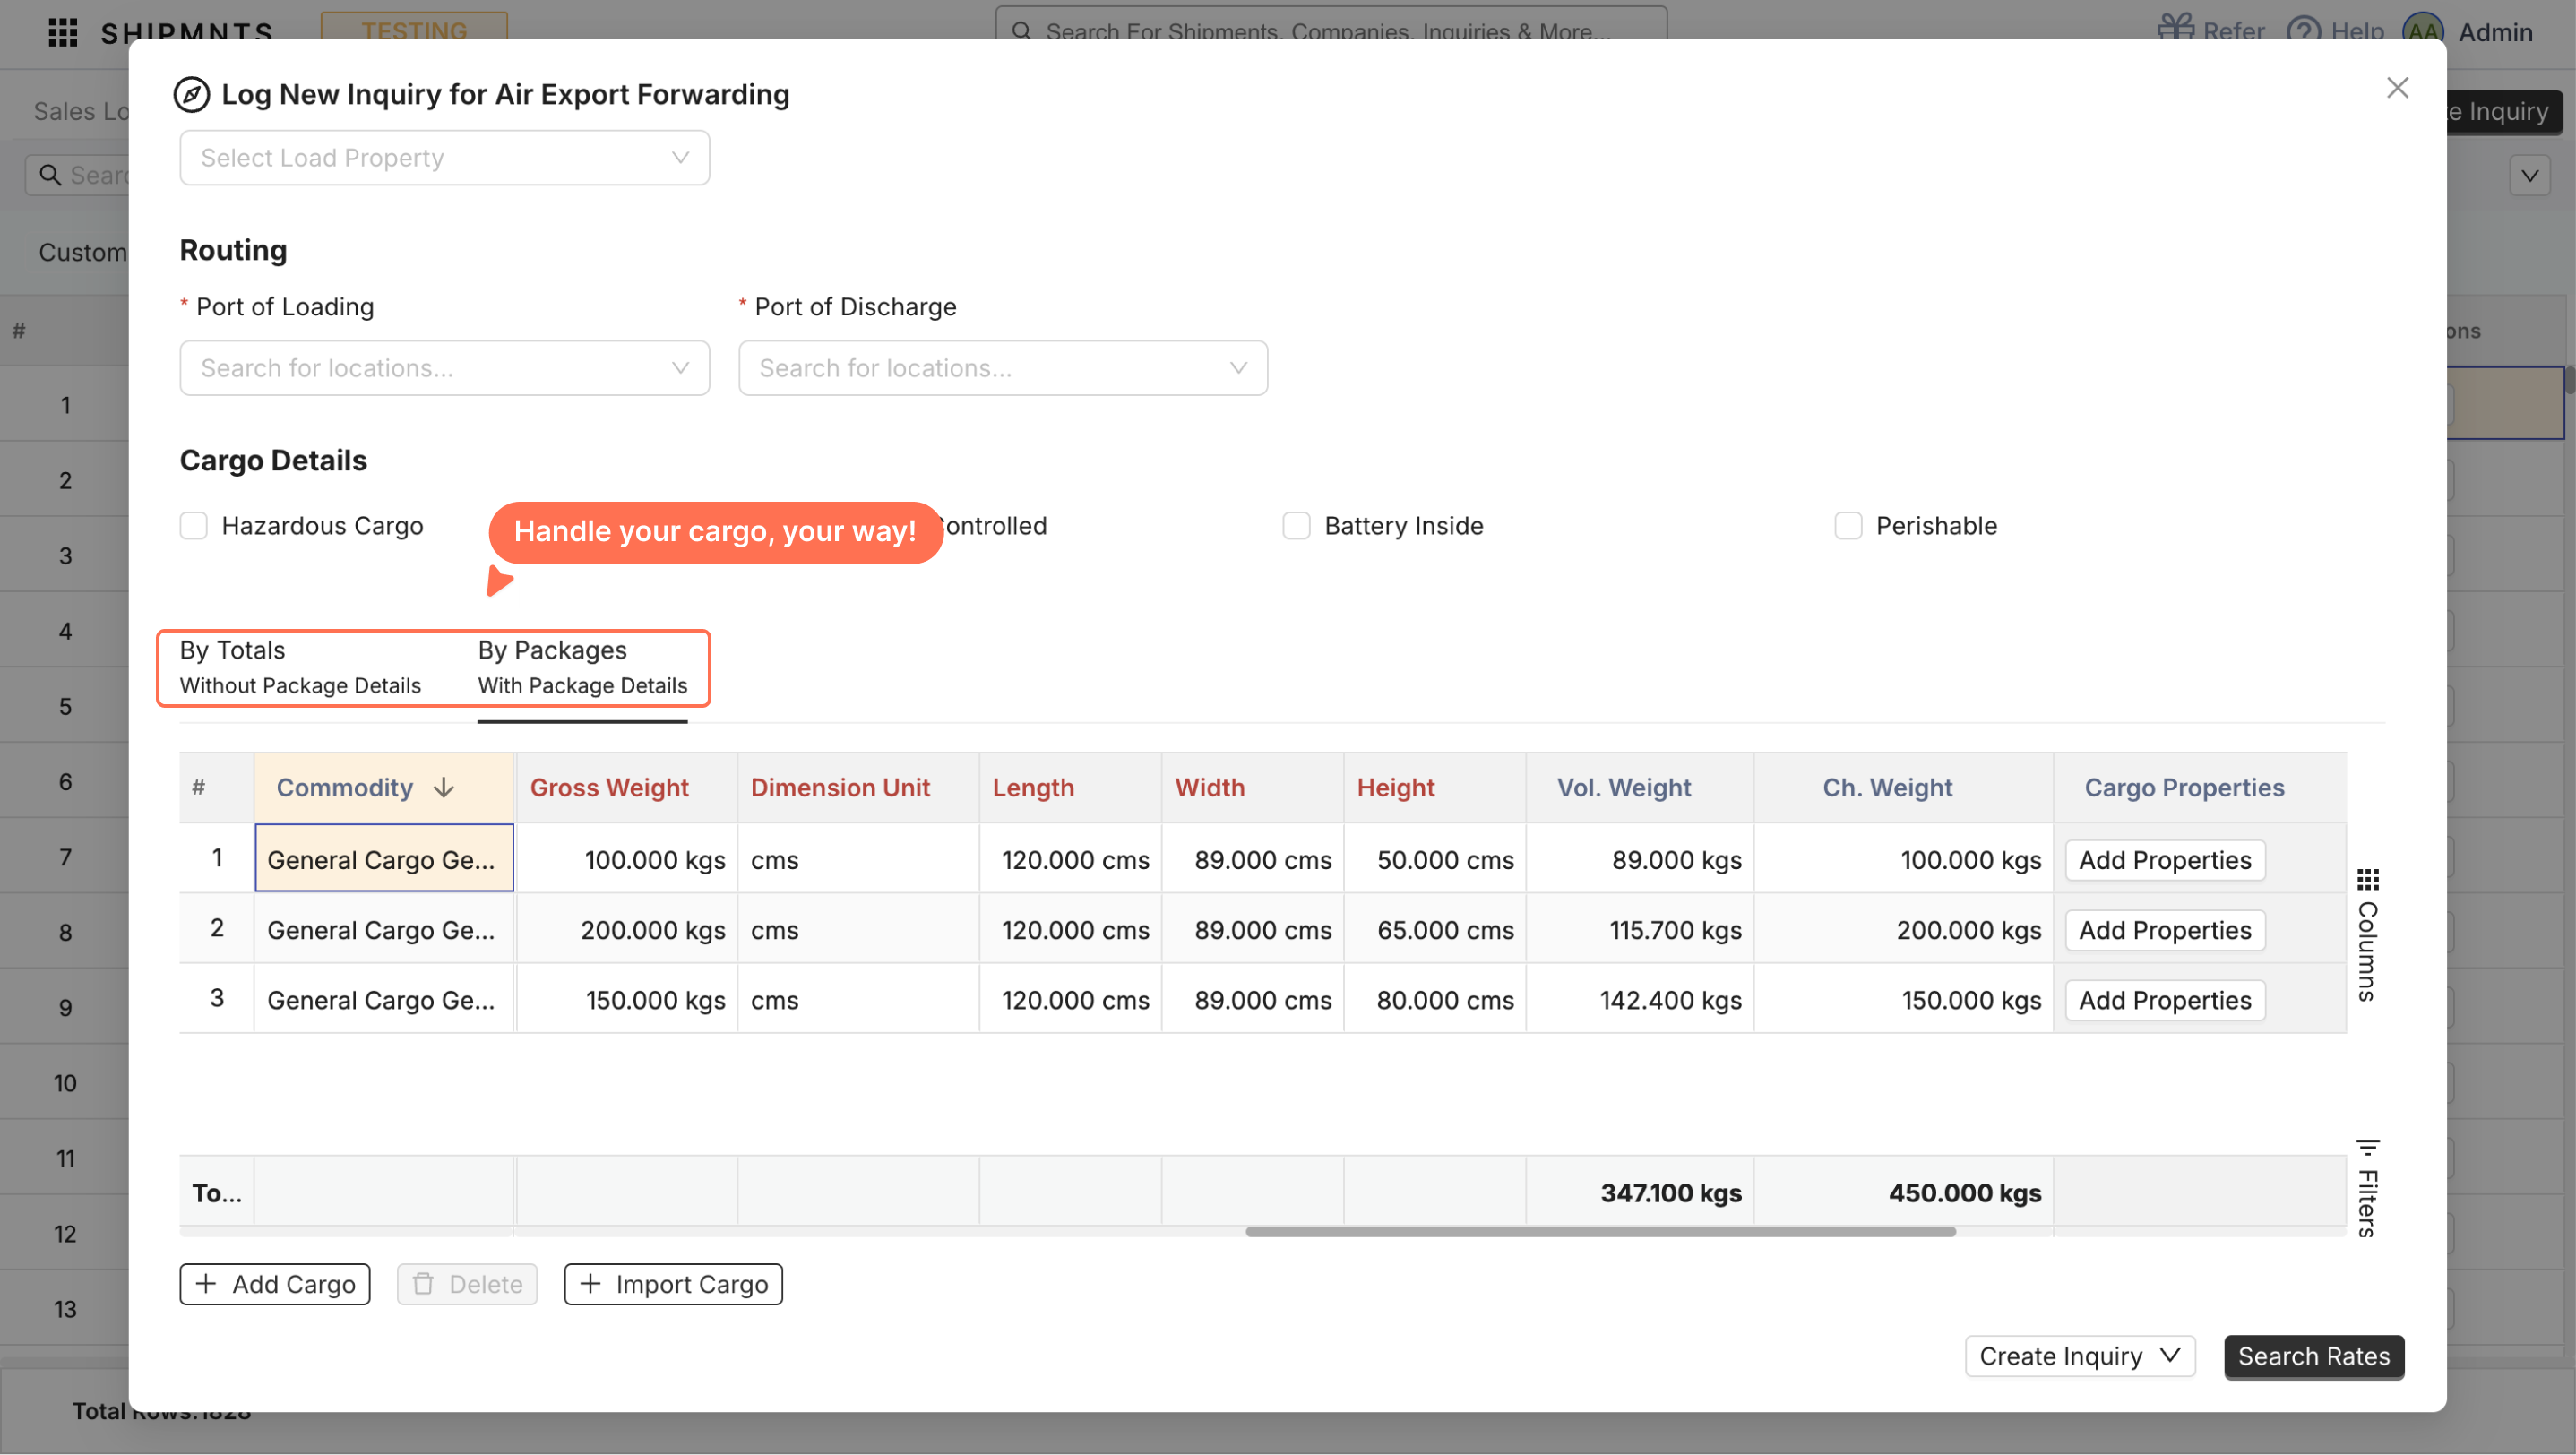Viewport: 2576px width, 1455px height.
Task: Select the General Cargo cell in row 3
Action: pyautogui.click(x=384, y=999)
